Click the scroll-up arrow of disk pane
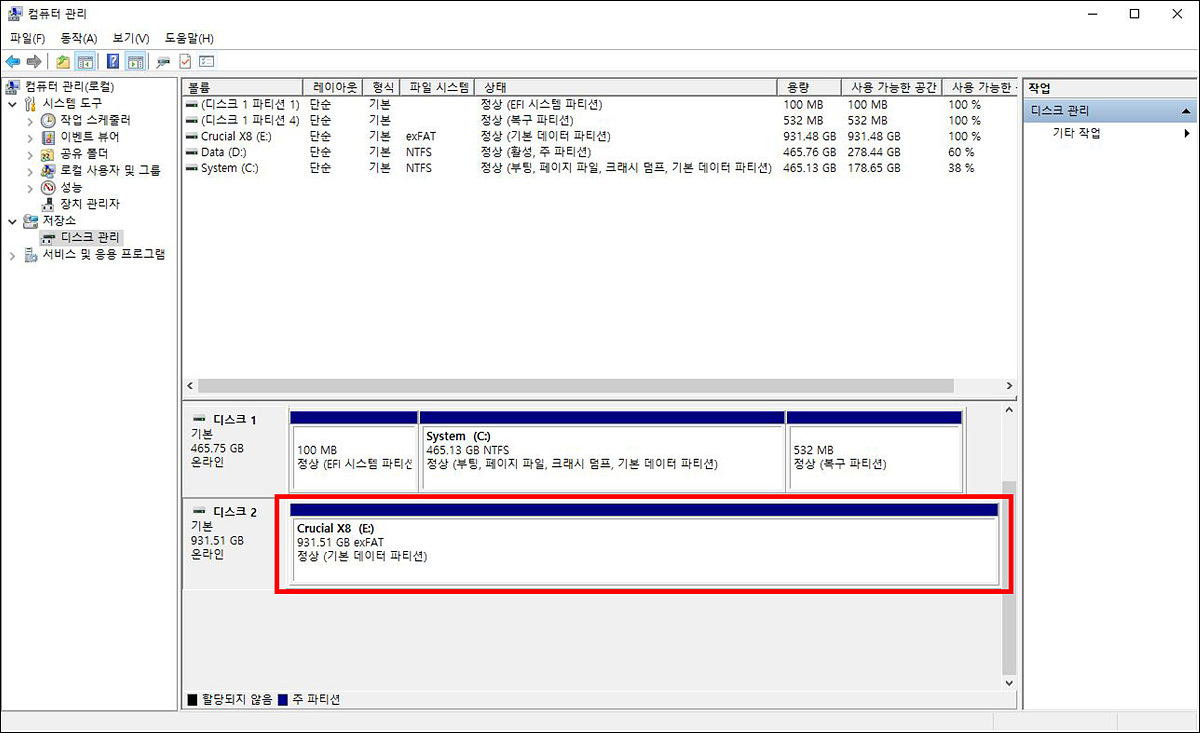The width and height of the screenshot is (1200, 733). coord(1008,410)
